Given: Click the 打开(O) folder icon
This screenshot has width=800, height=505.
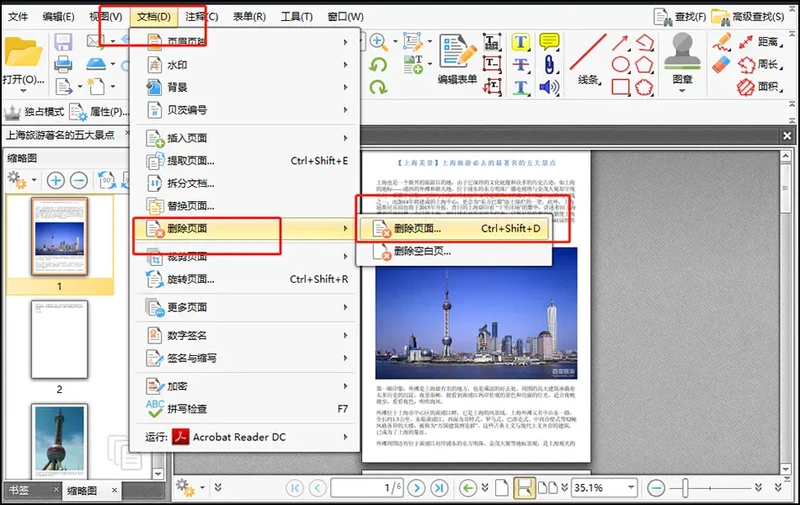Looking at the screenshot, I should tap(23, 53).
